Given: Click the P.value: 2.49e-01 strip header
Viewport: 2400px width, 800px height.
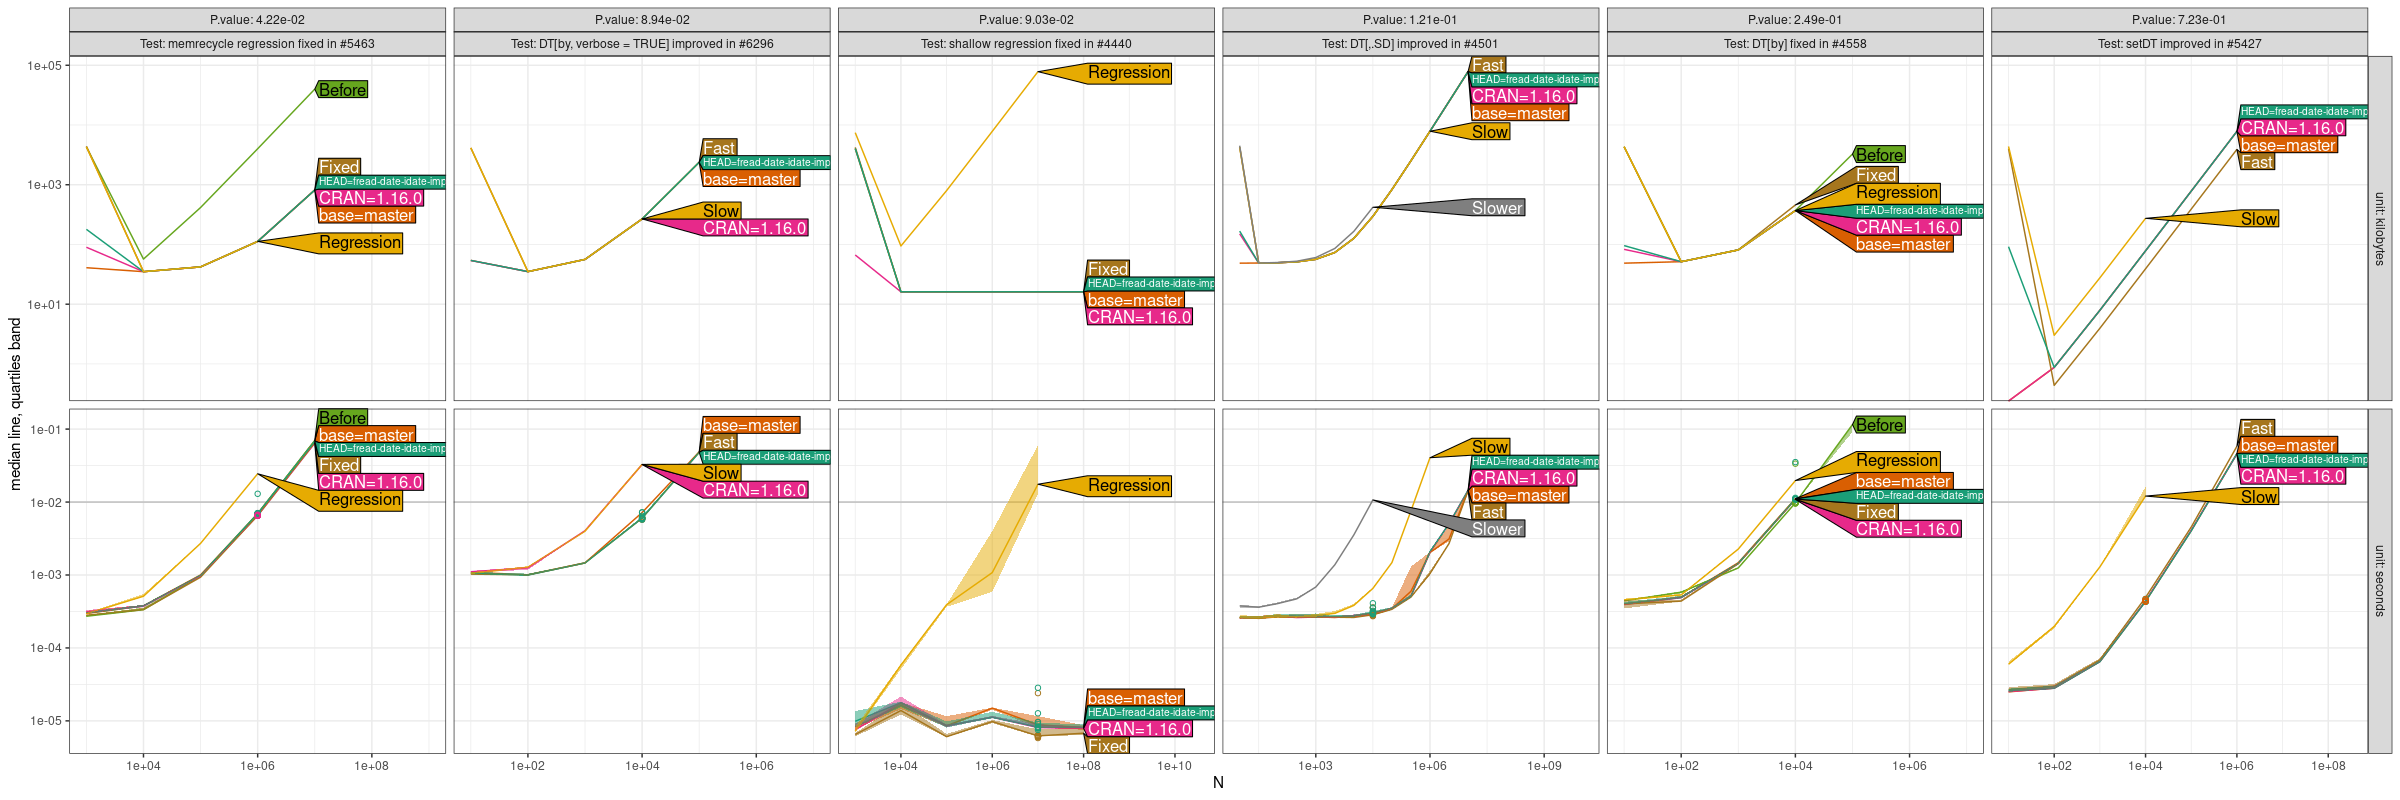Looking at the screenshot, I should click(x=1795, y=20).
